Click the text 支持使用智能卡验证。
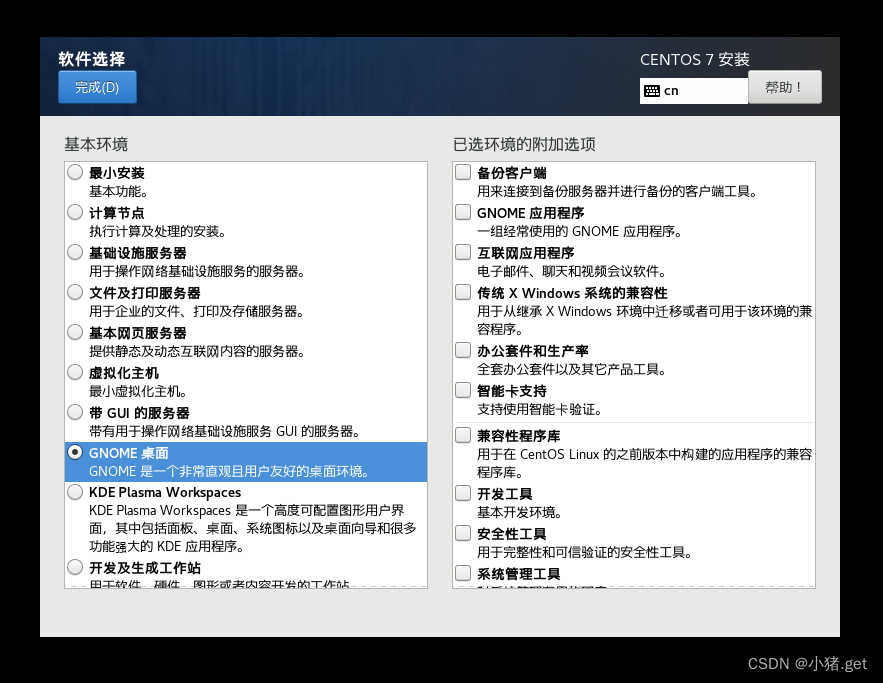The height and width of the screenshot is (683, 883). click(x=539, y=409)
